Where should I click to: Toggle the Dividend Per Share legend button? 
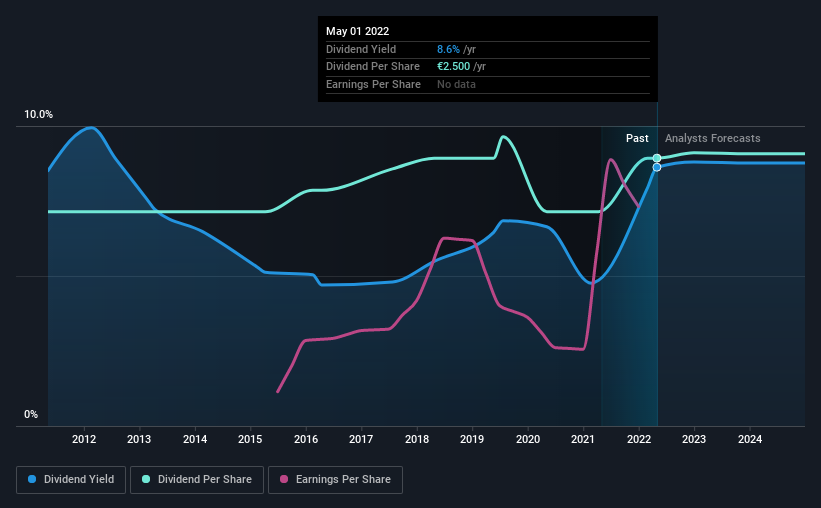click(197, 480)
